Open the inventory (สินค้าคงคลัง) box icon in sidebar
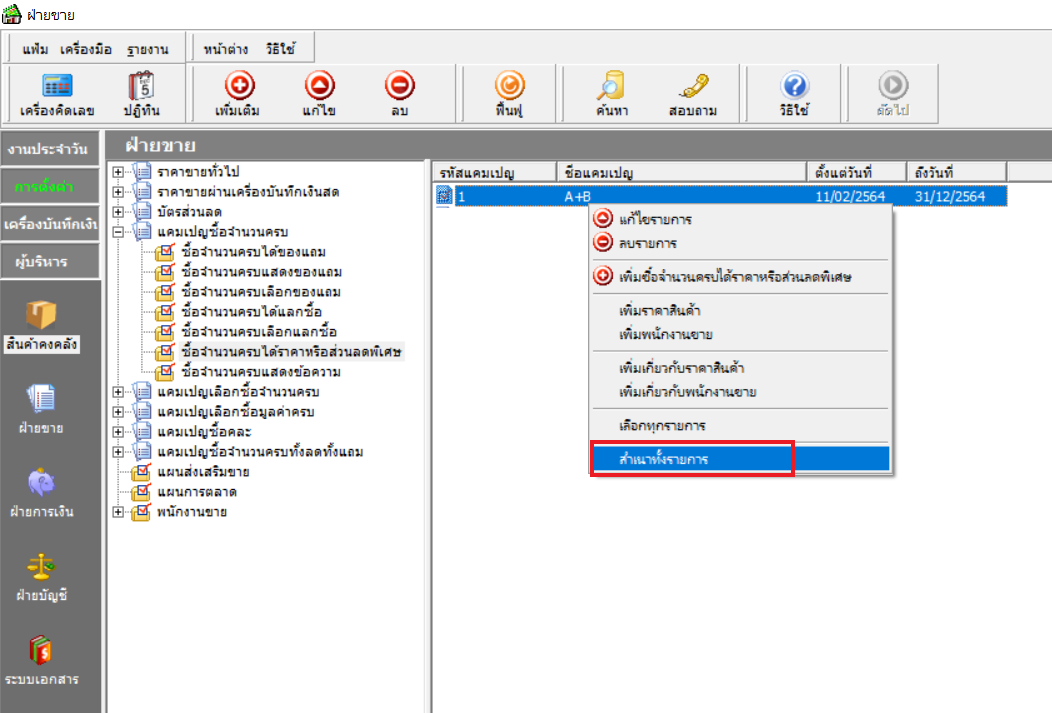 click(41, 322)
